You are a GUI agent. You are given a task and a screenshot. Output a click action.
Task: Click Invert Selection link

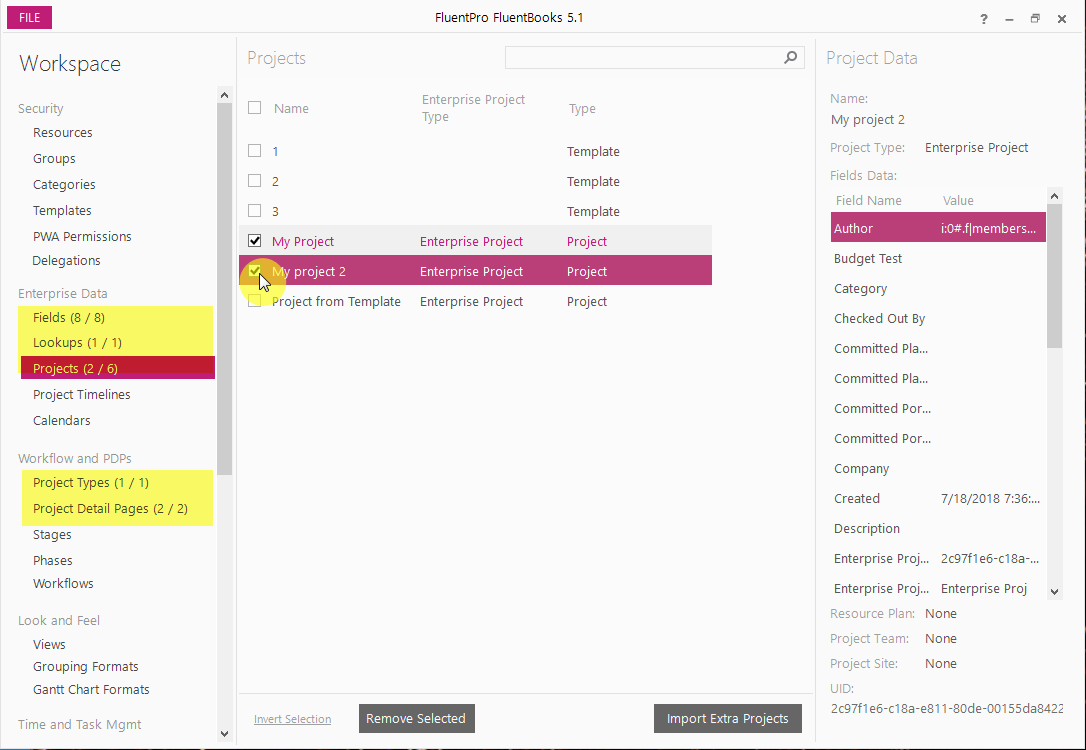[292, 719]
